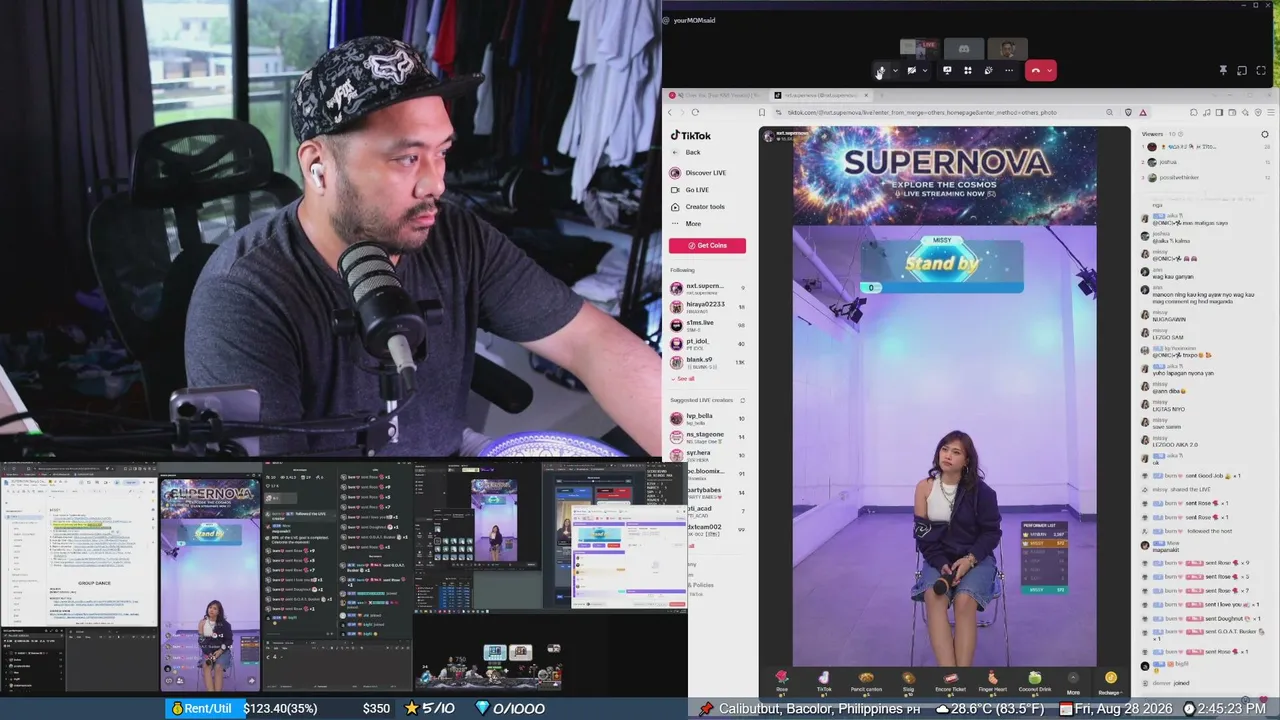1280x720 pixels.
Task: Click Back in the TikTok sidebar
Action: (x=686, y=152)
